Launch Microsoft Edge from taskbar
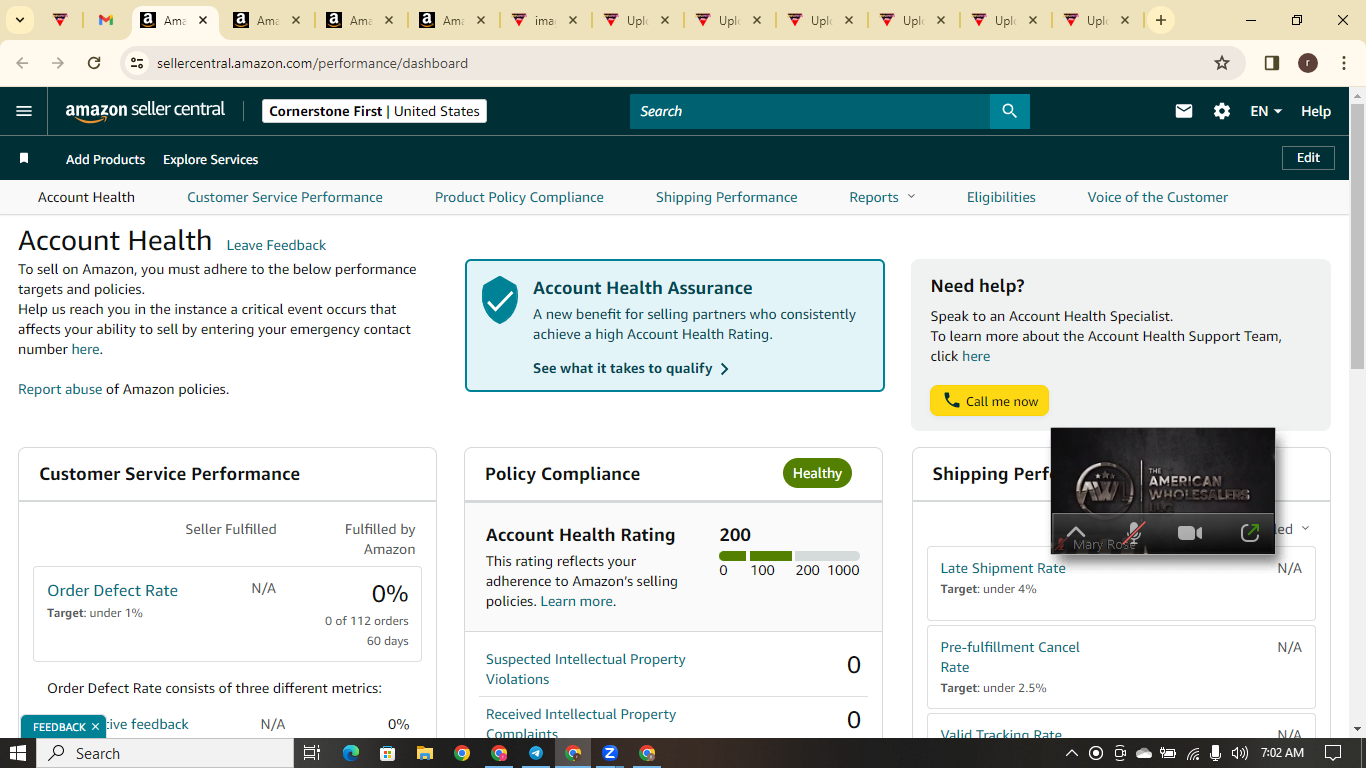This screenshot has width=1366, height=768. [350, 753]
